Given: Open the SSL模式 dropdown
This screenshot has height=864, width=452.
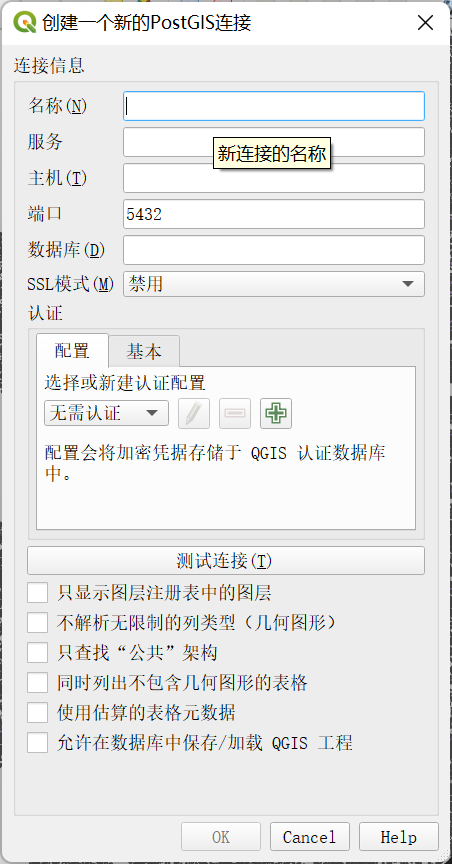Looking at the screenshot, I should pos(274,284).
